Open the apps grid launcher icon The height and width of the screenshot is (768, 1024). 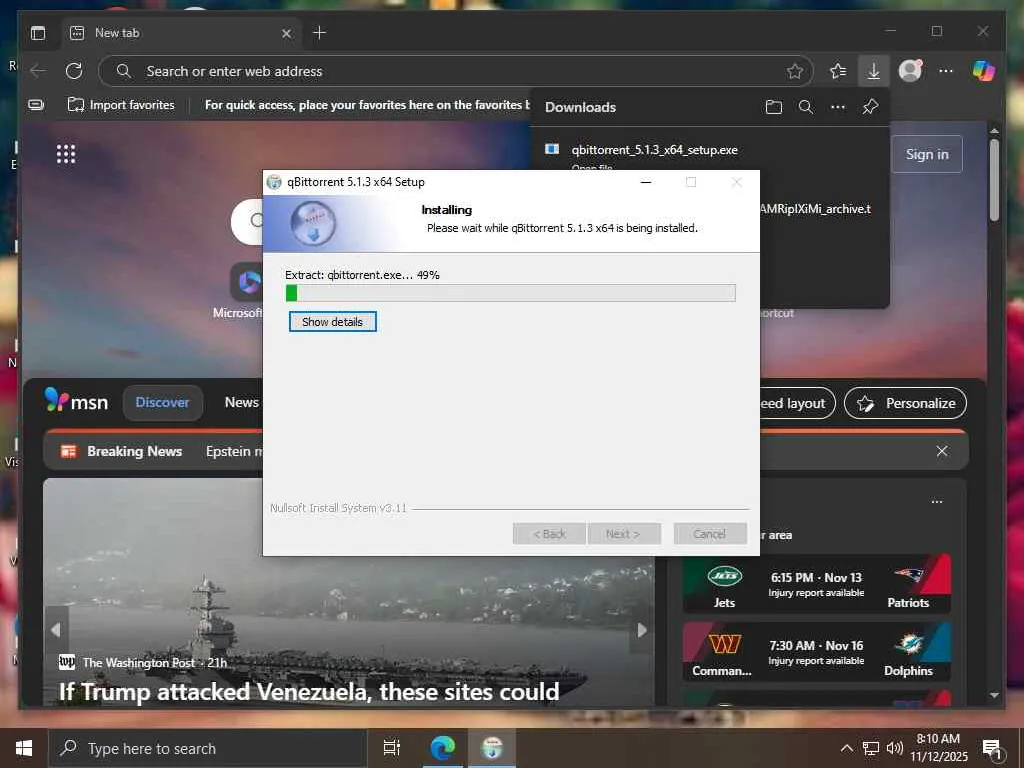point(66,154)
